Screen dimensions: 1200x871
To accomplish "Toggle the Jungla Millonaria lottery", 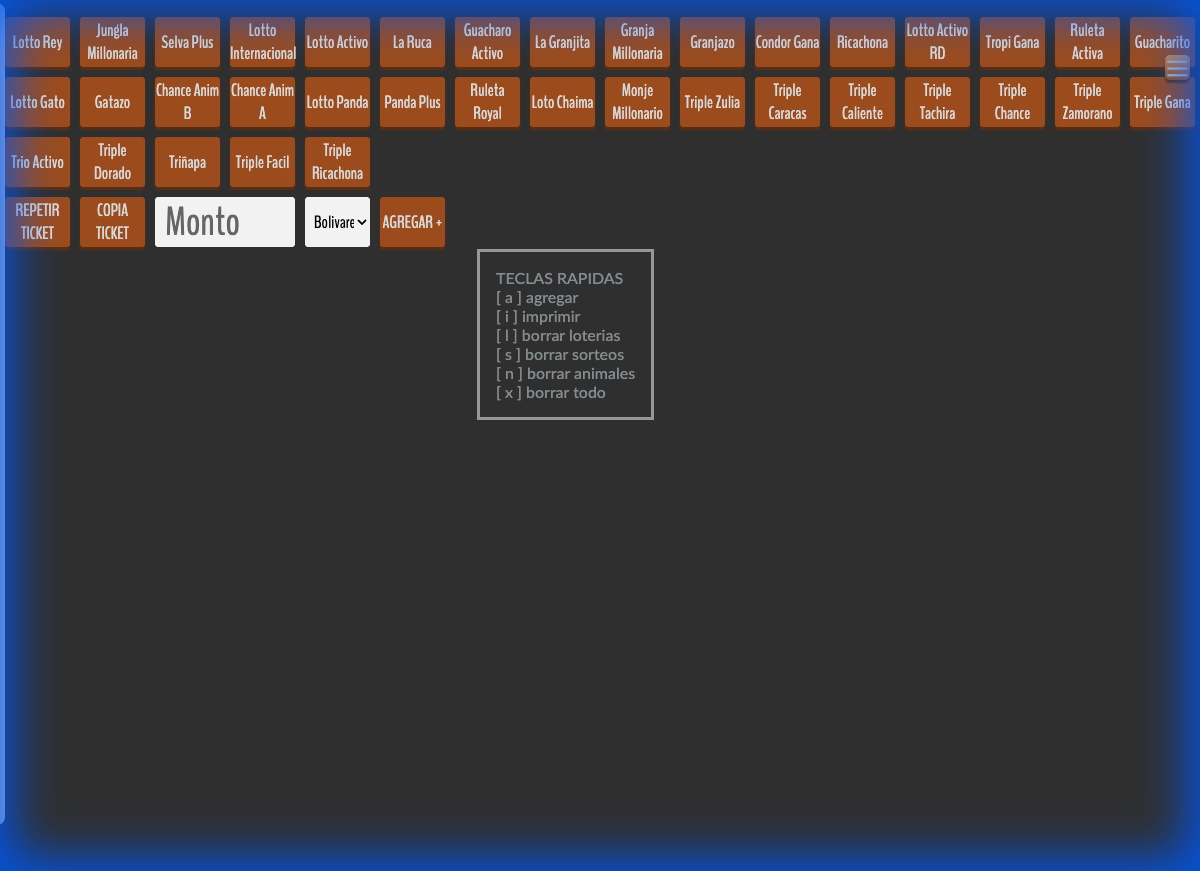I will coord(112,42).
